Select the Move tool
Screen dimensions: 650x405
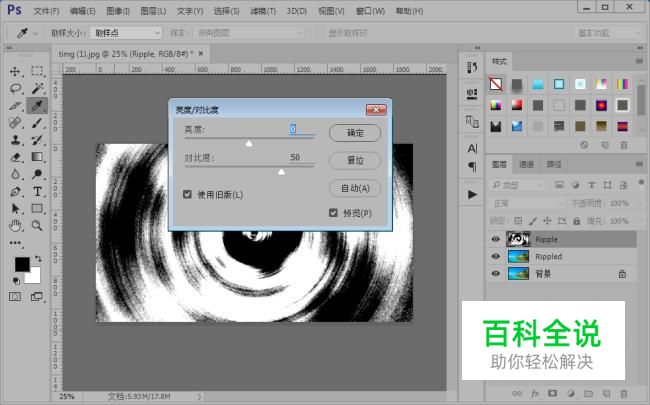15,71
